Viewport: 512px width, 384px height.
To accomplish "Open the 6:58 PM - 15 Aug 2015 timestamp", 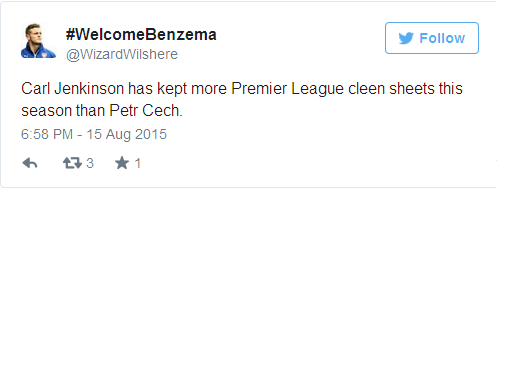I will (94, 134).
